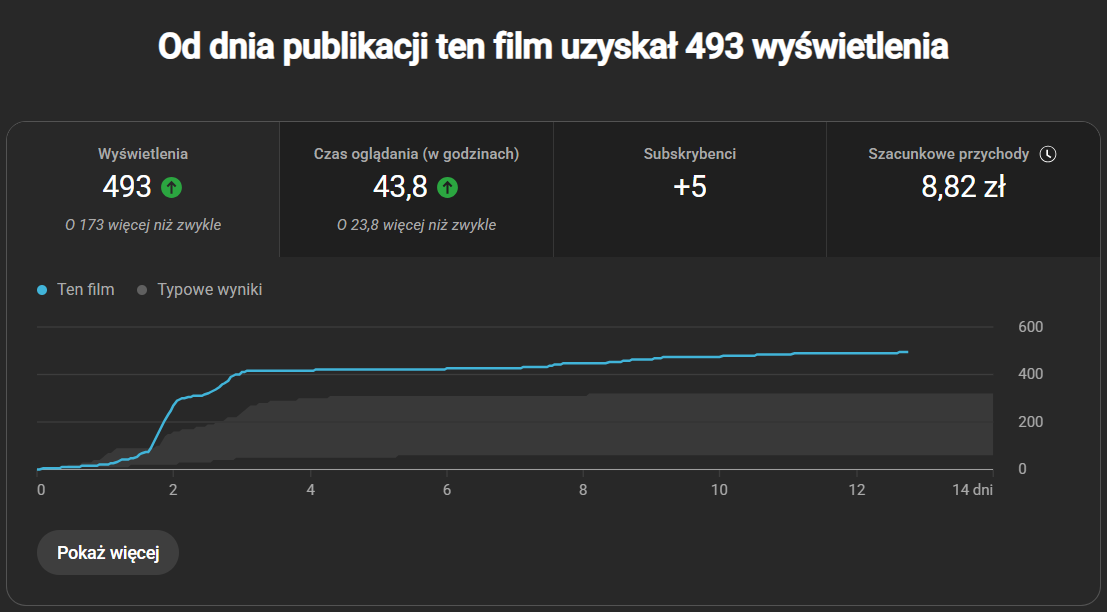Click the 8,82 zł revenue value
1107x612 pixels.
click(x=963, y=187)
